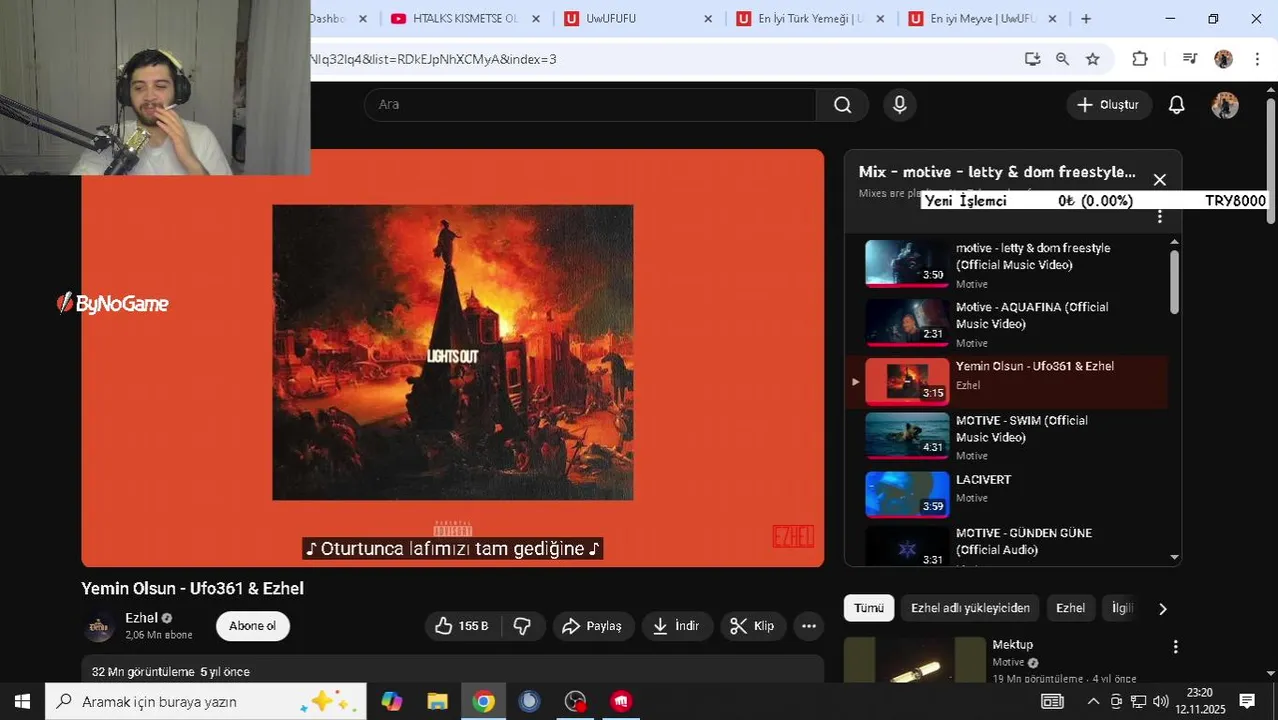The width and height of the screenshot is (1278, 720).
Task: Download the video with İndir
Action: [676, 626]
